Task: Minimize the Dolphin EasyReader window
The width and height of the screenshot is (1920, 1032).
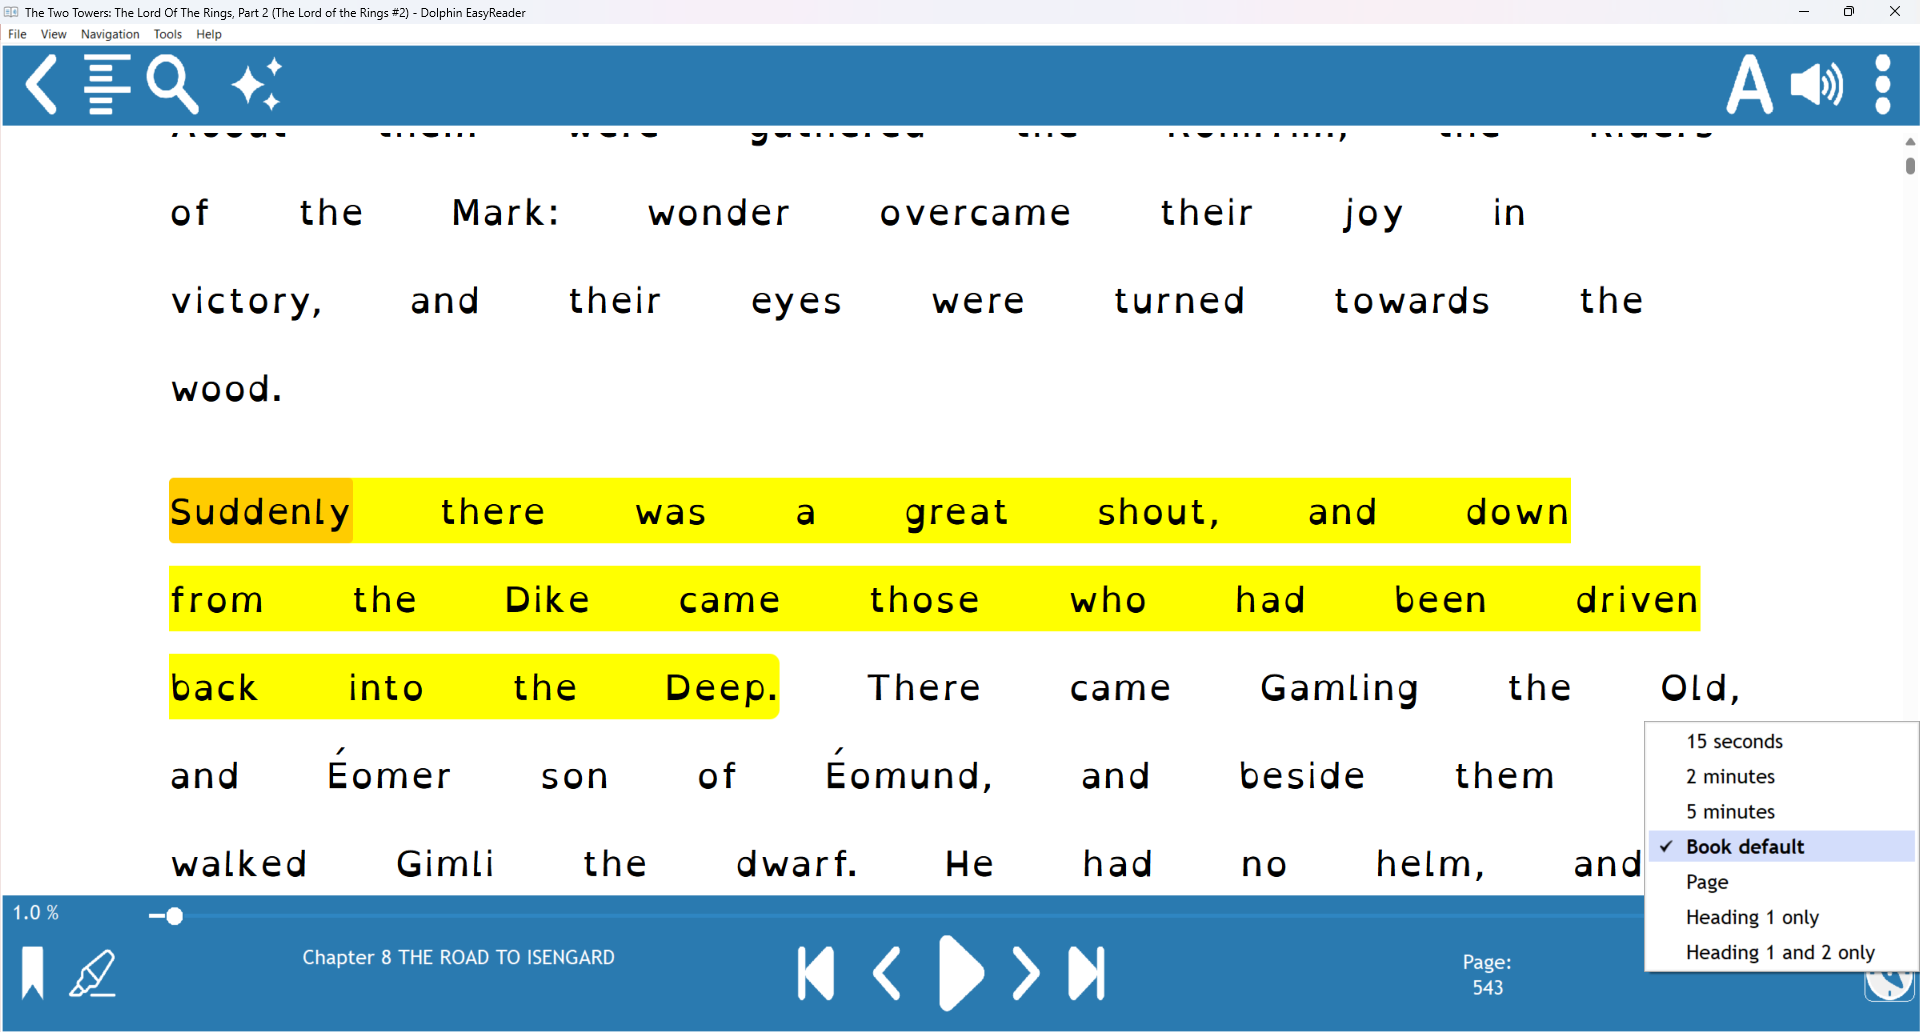Action: tap(1804, 12)
